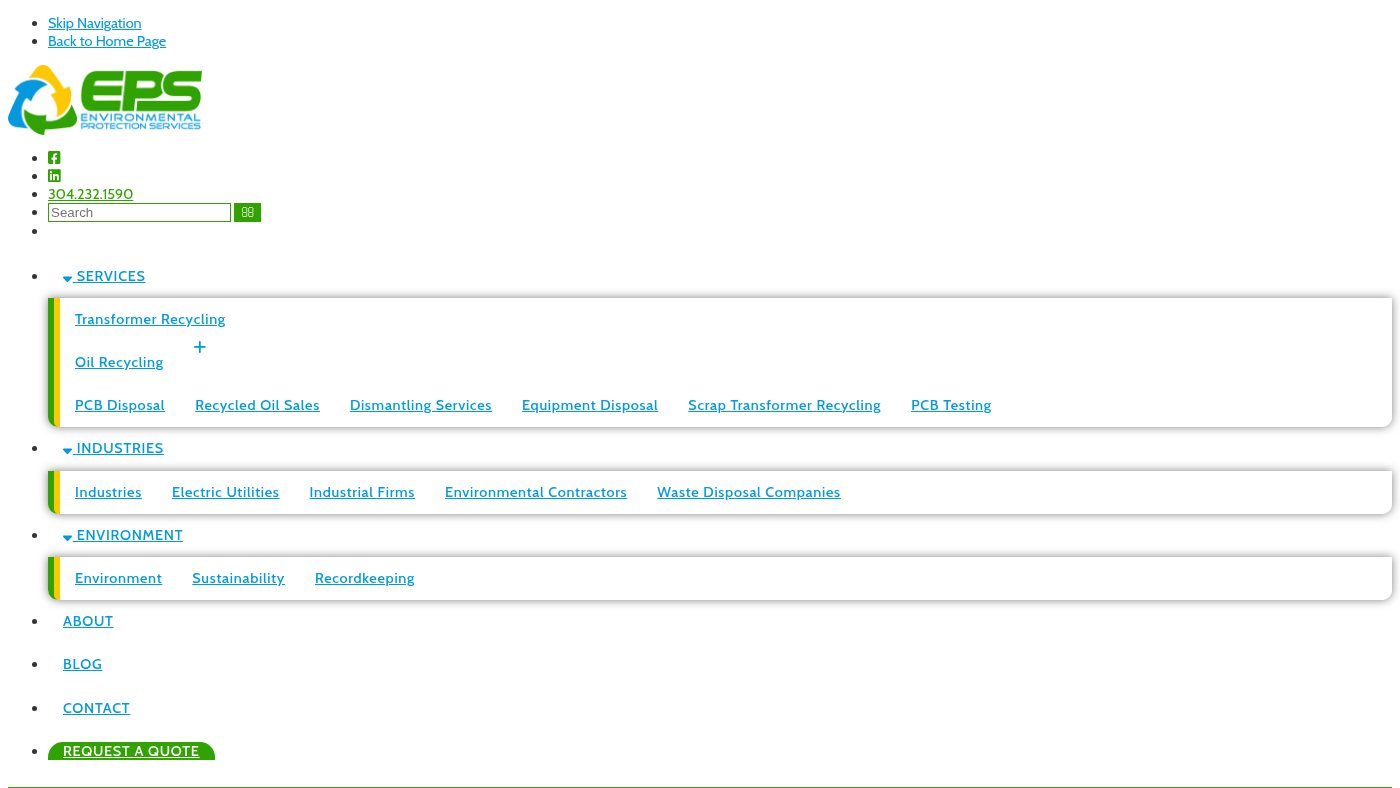1400x788 pixels.
Task: Select Oil Recycling link
Action: click(x=119, y=363)
